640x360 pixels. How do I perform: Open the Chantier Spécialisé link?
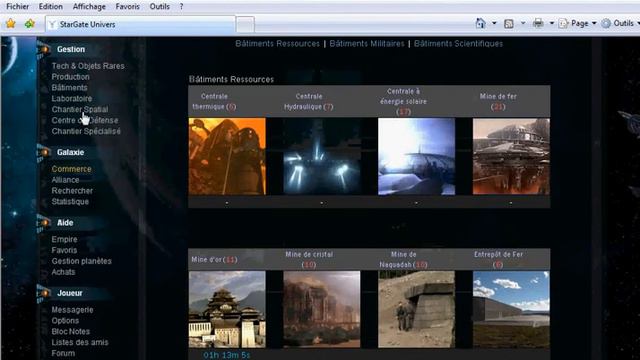click(86, 131)
